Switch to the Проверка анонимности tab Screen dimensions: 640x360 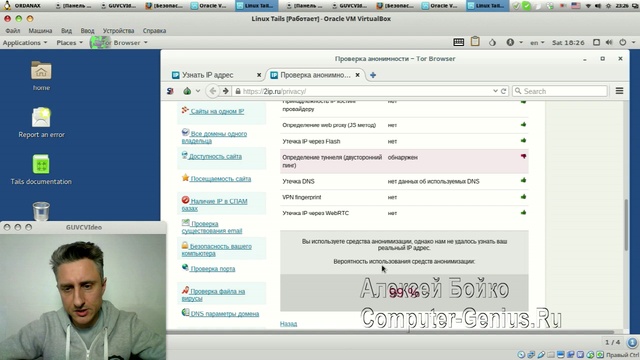tap(315, 75)
